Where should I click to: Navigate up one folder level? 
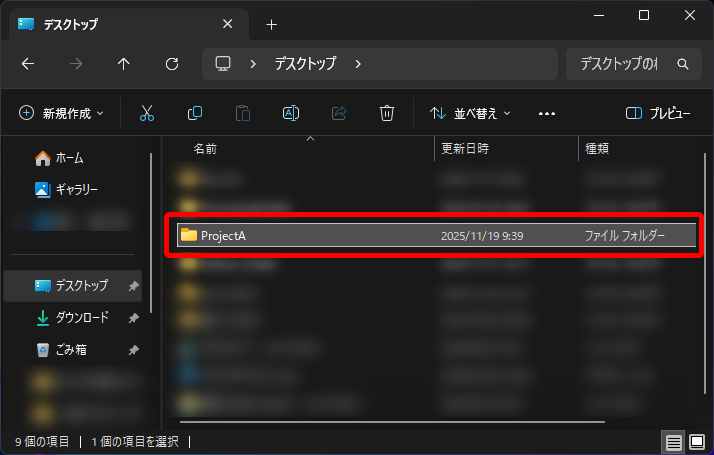[x=124, y=63]
